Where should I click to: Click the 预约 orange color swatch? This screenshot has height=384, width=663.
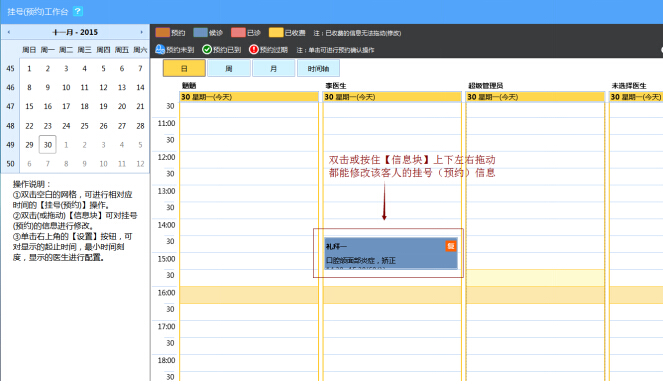coord(163,33)
